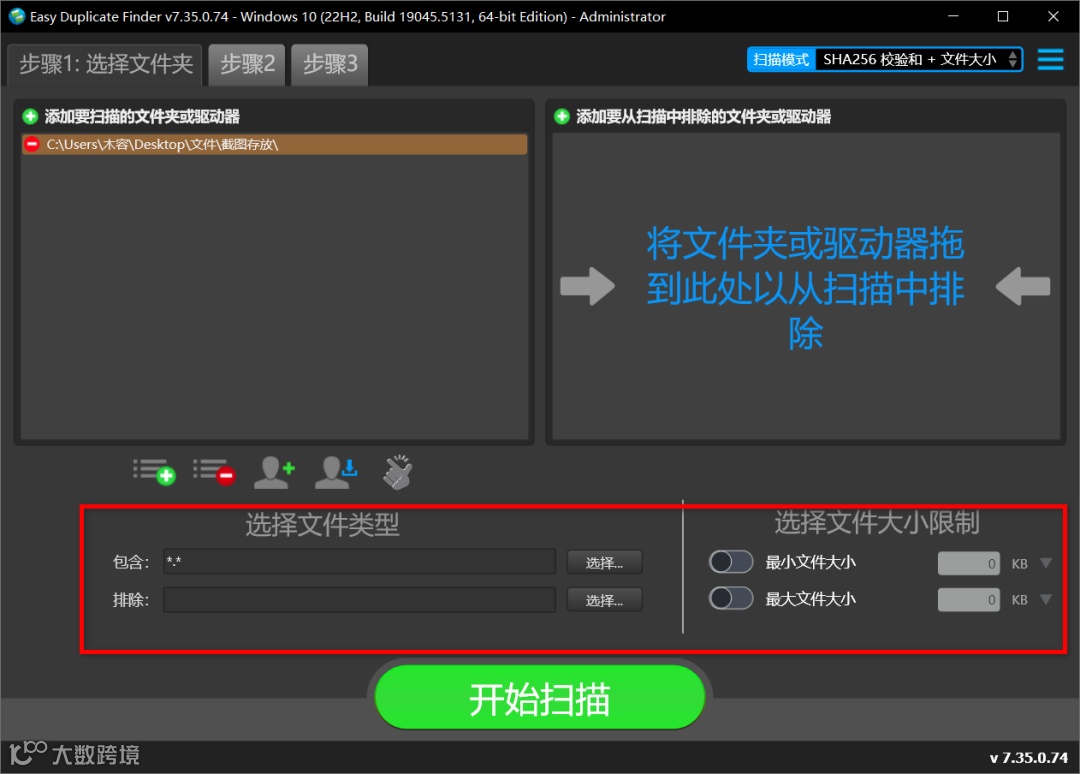Click the import user profile icon
The image size is (1080, 774).
(335, 472)
